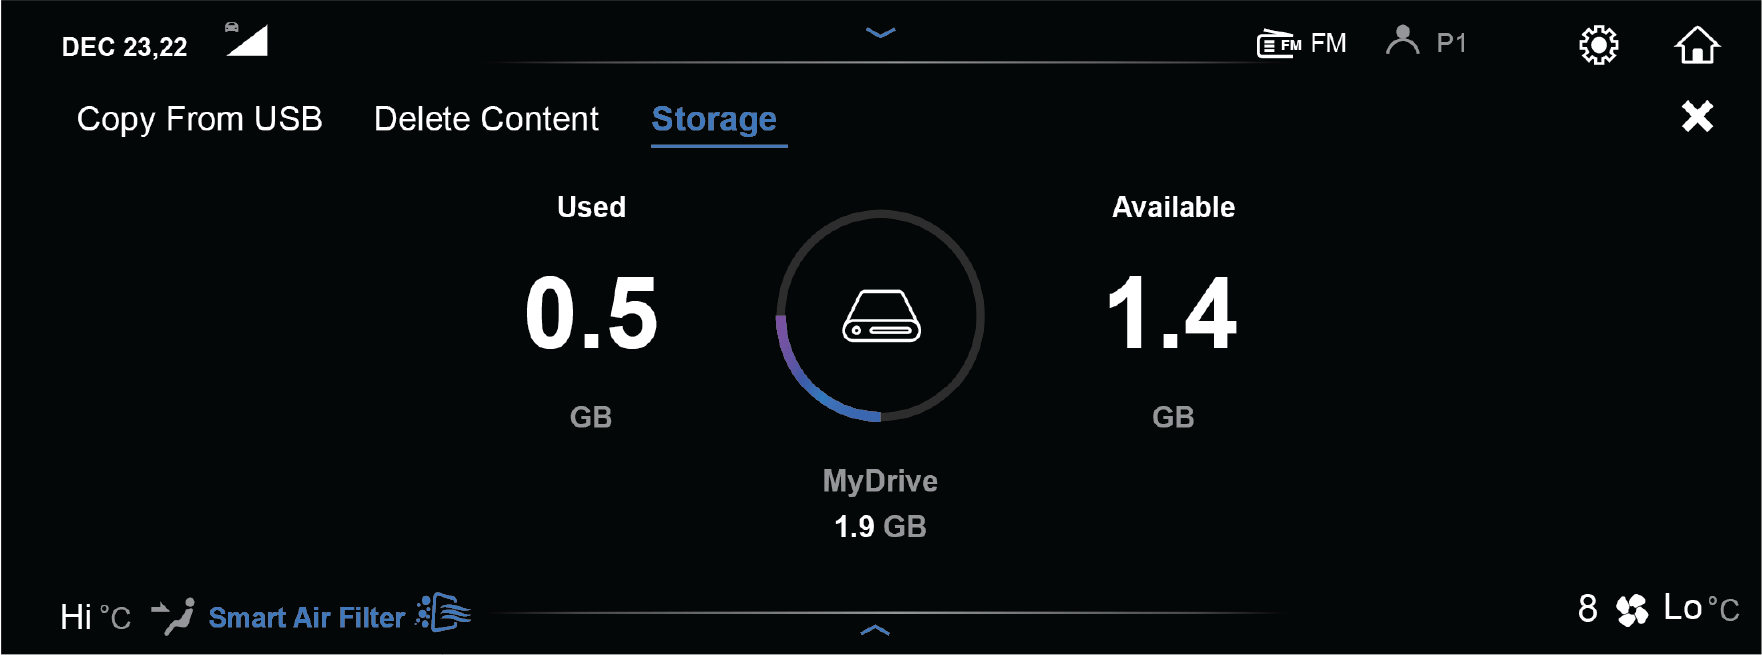The width and height of the screenshot is (1762, 655).
Task: Tap the hard drive icon in the circle
Action: point(881,316)
